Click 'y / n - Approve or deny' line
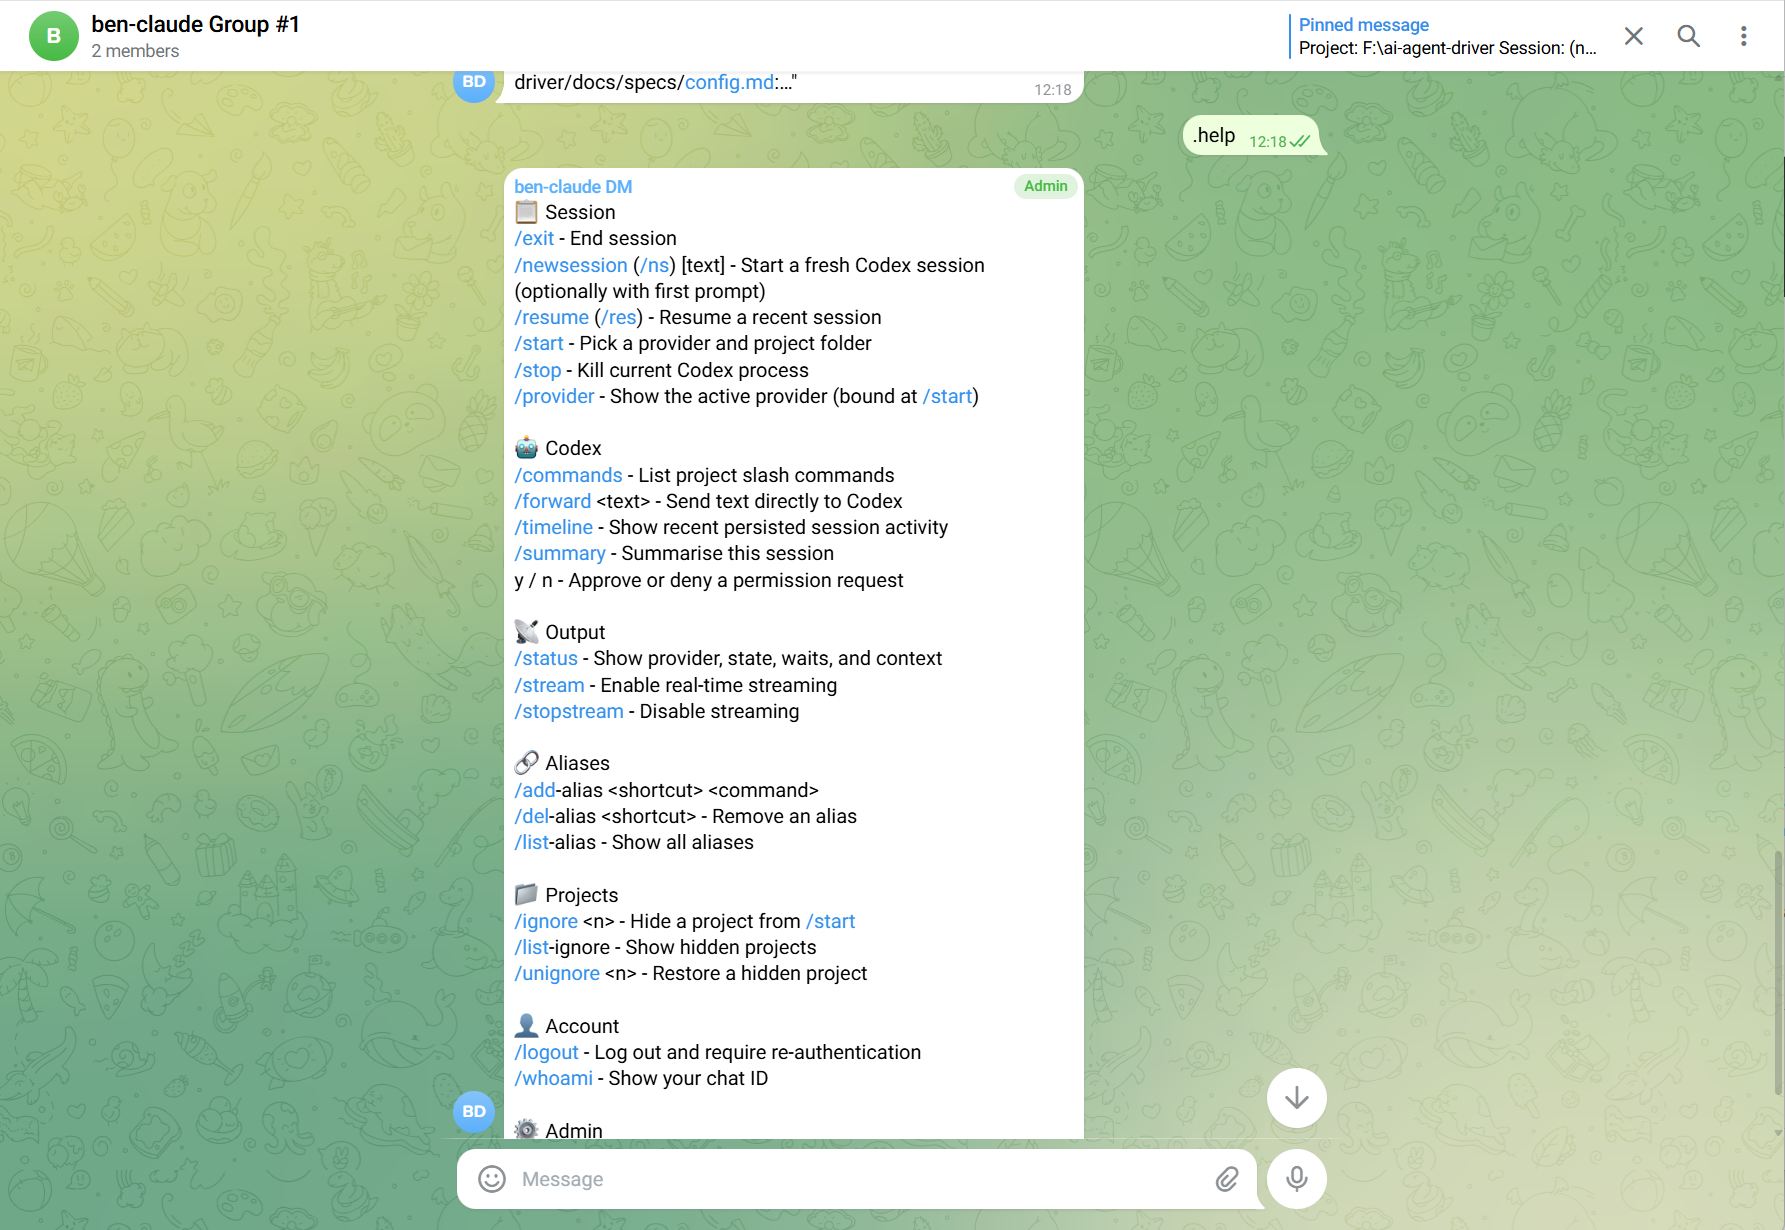The image size is (1785, 1230). coord(709,580)
